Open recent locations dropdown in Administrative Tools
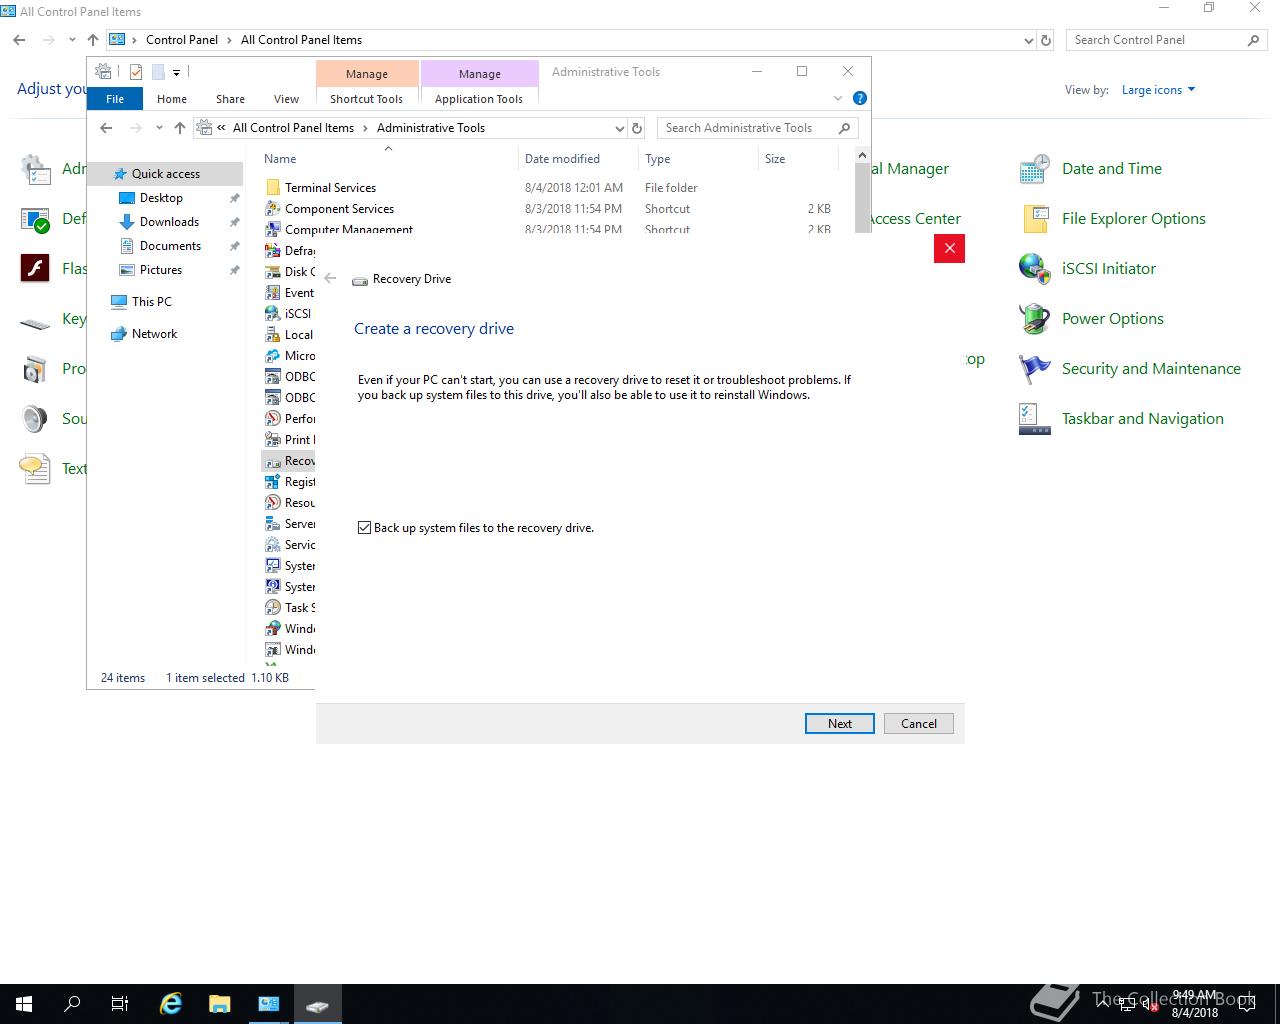 coord(159,128)
